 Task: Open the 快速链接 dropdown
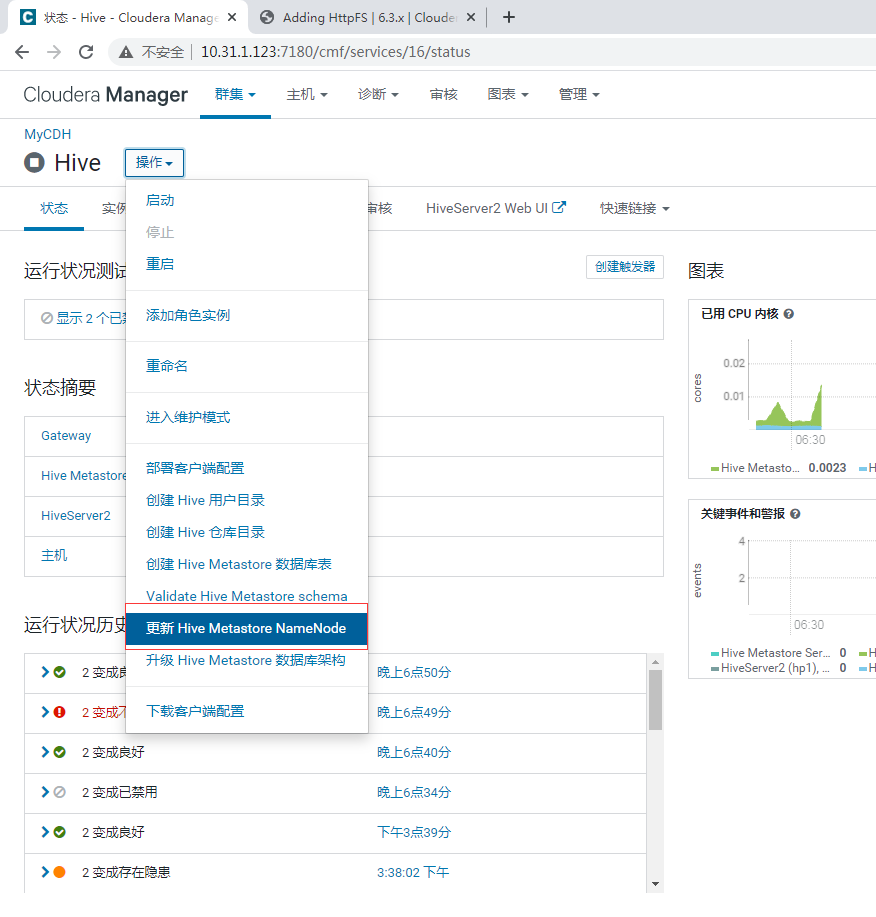pos(634,208)
